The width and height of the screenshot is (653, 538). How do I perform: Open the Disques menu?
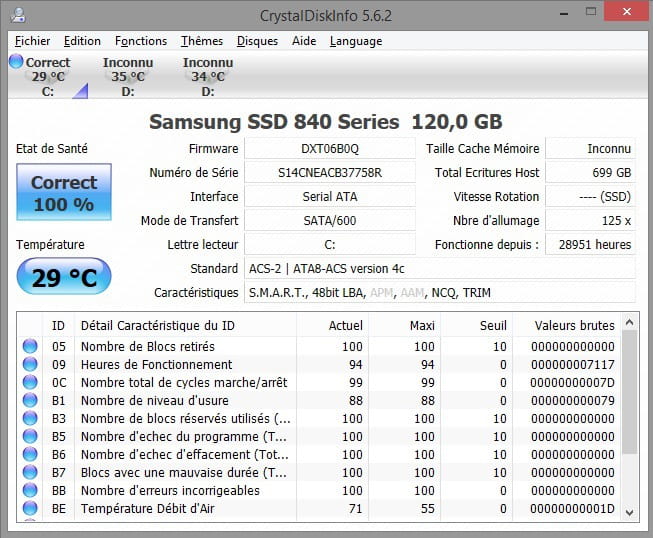[x=257, y=41]
